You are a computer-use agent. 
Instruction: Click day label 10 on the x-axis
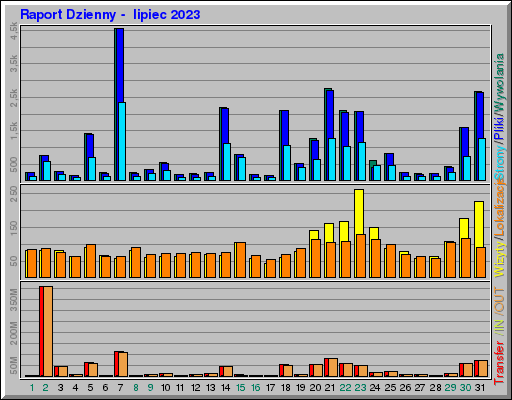(x=166, y=388)
